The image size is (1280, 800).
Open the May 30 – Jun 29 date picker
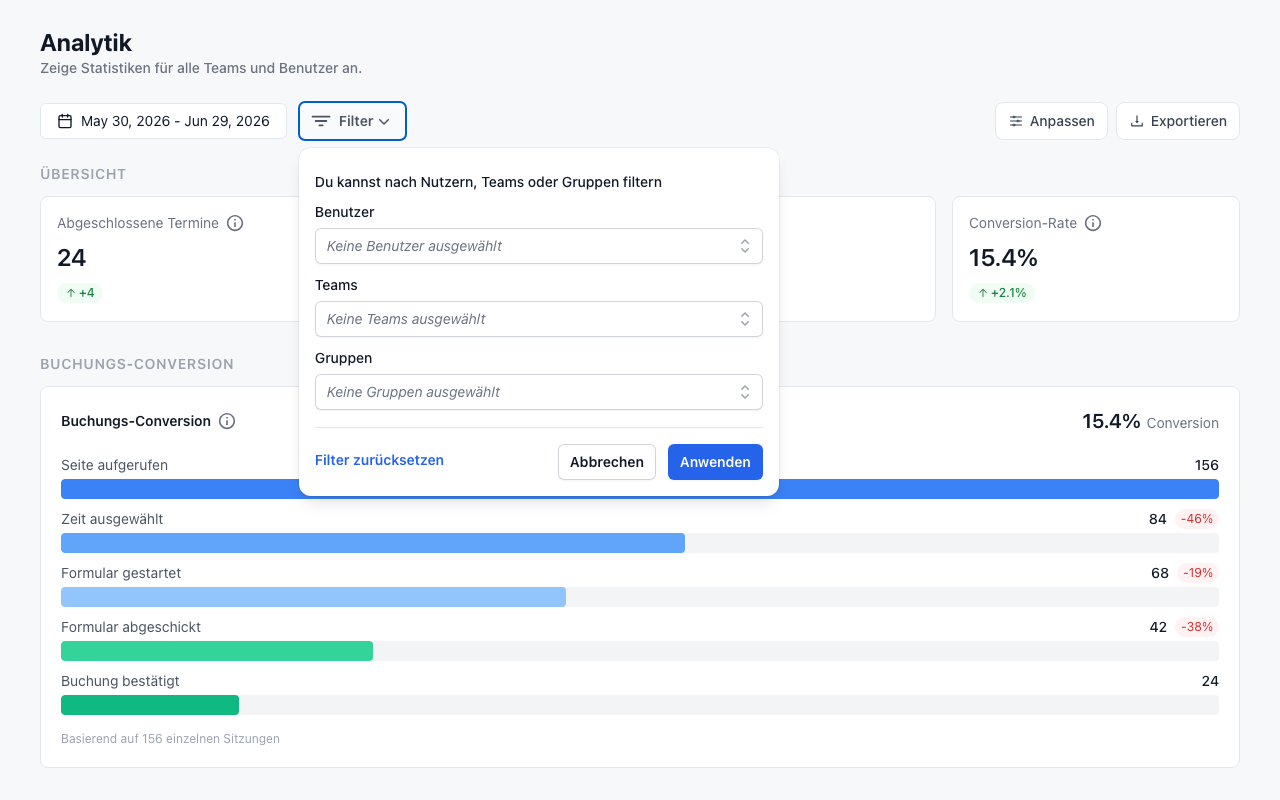(x=164, y=121)
